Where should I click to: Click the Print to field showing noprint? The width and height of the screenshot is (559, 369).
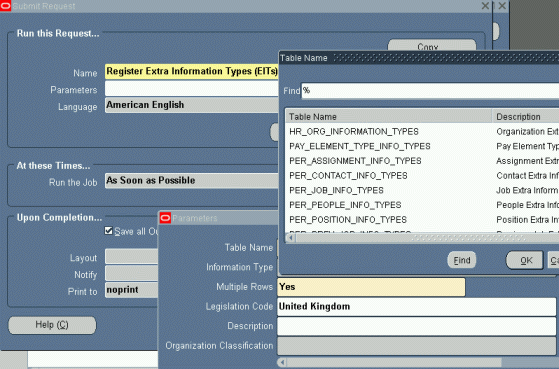132,290
